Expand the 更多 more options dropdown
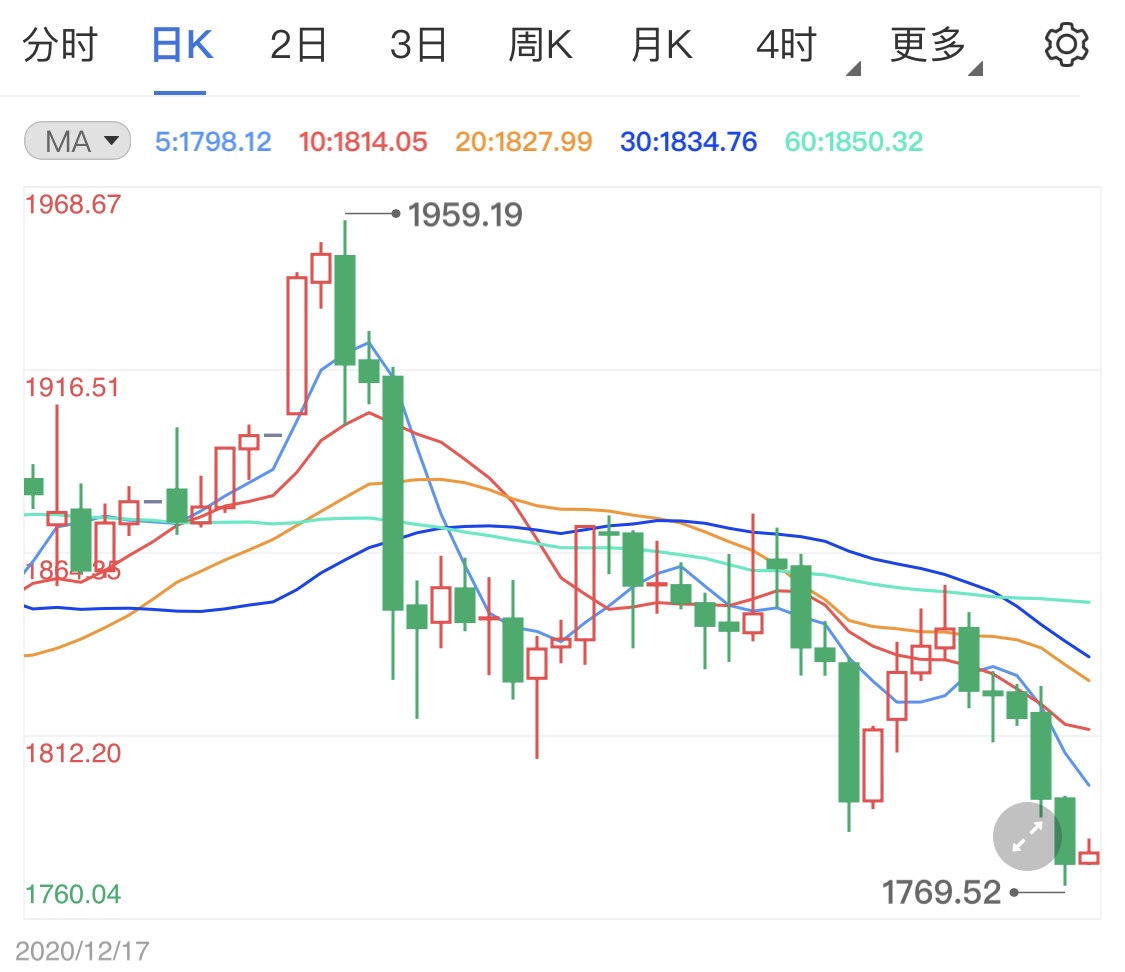 pos(936,48)
